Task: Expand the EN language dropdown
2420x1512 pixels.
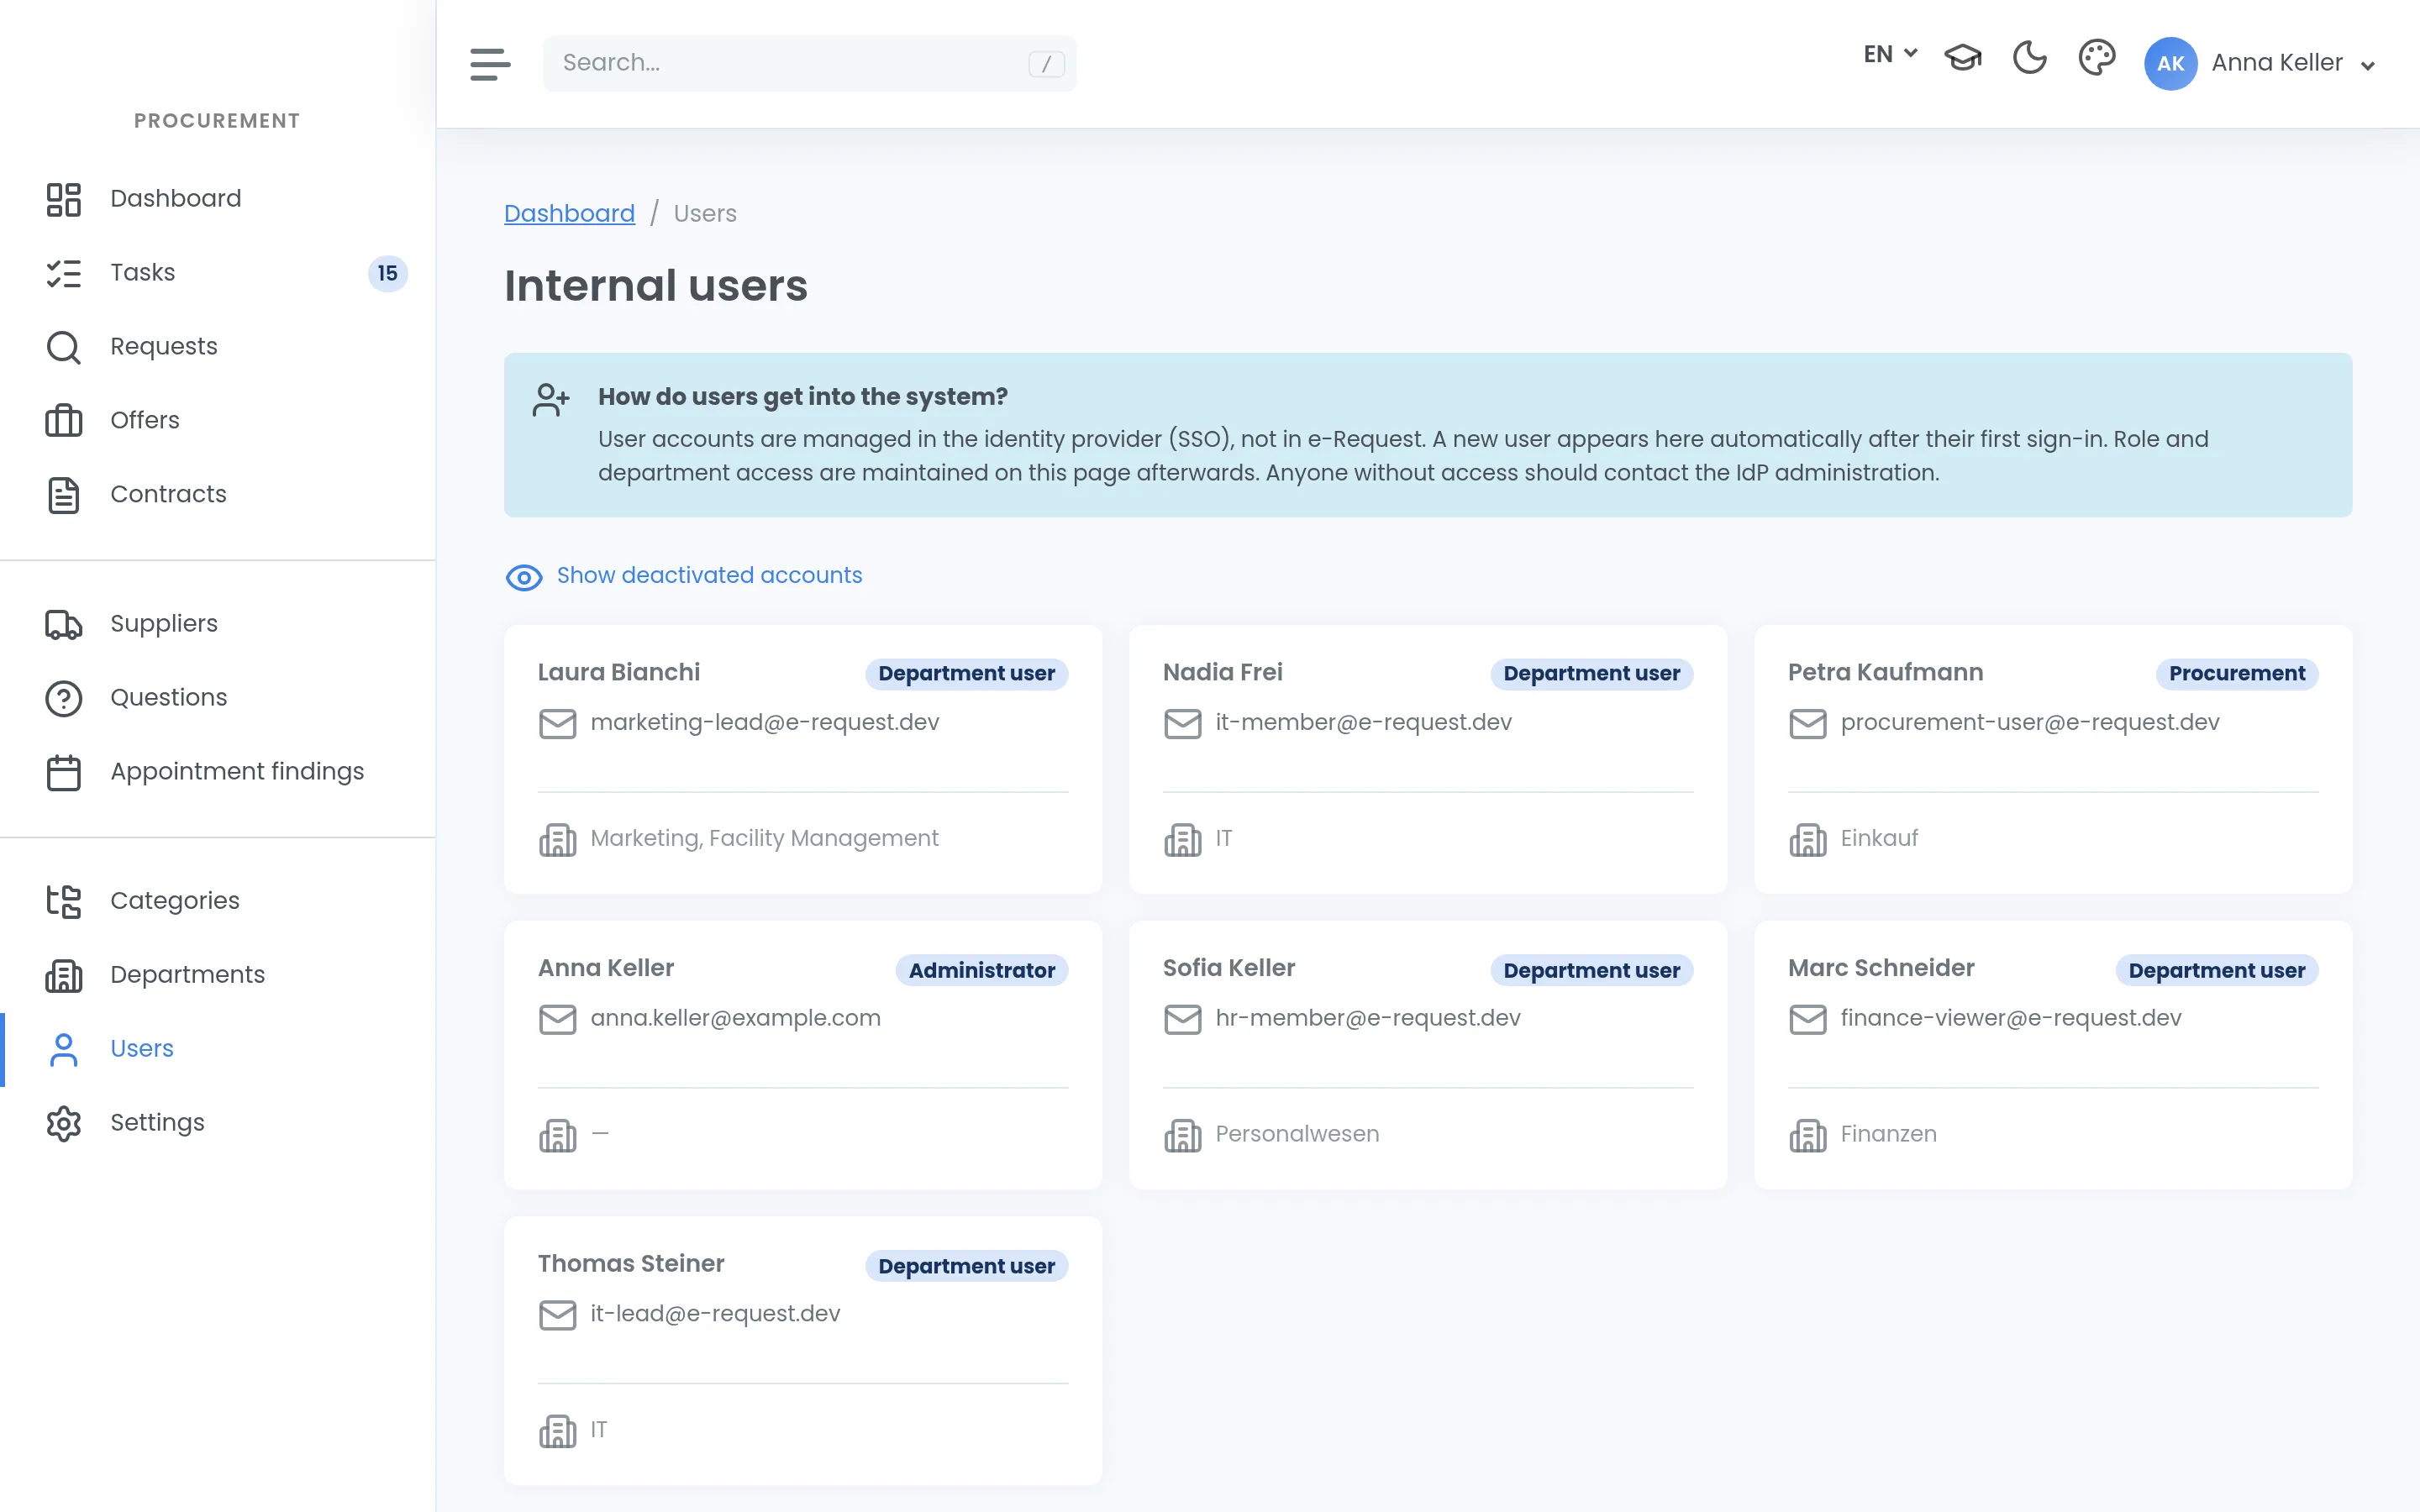Action: (x=1890, y=54)
